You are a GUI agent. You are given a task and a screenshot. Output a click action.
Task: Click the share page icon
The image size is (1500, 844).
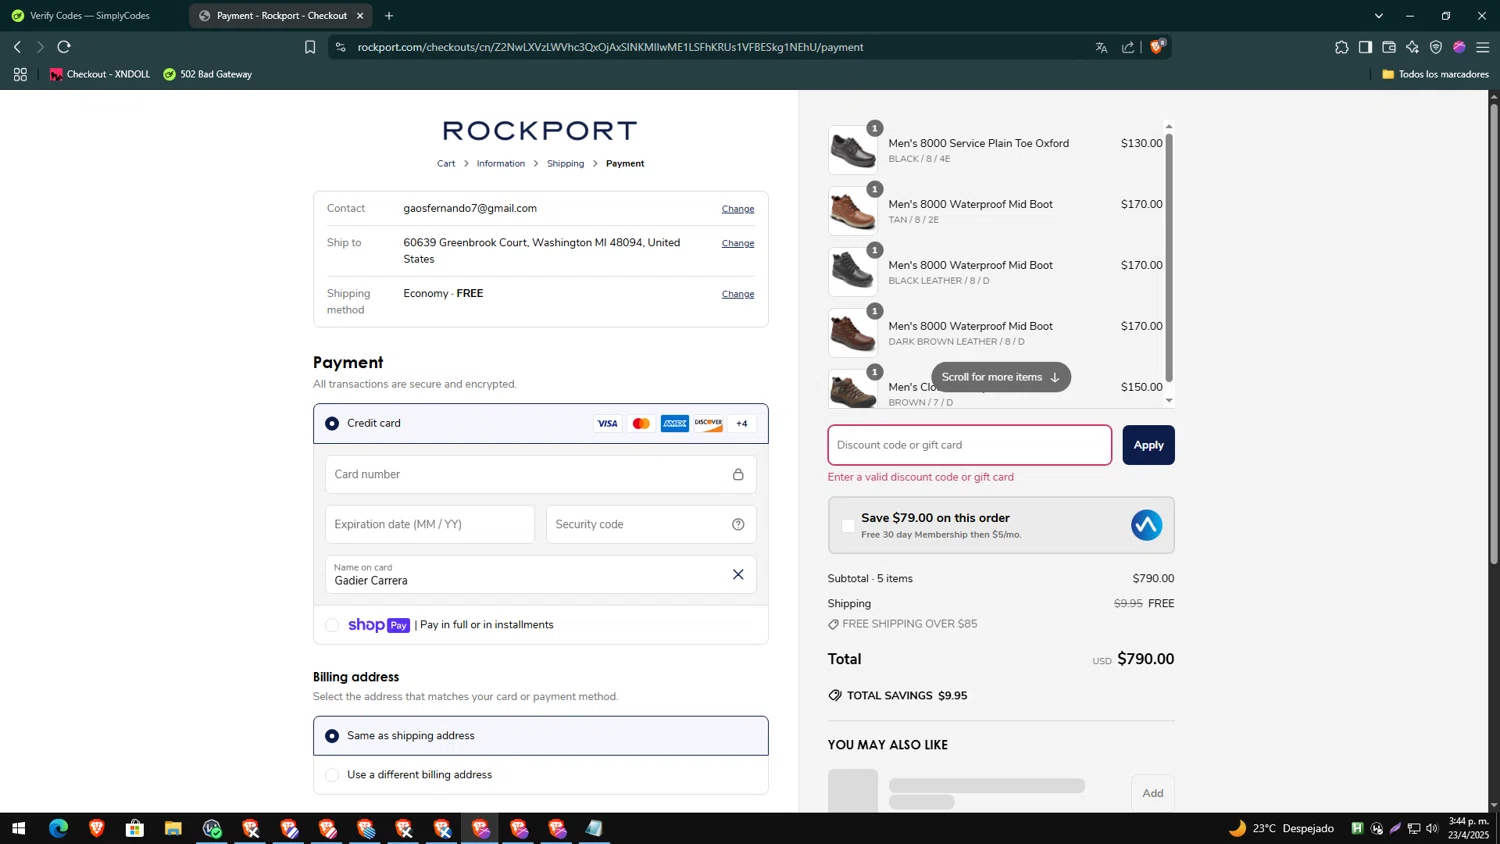click(x=1128, y=47)
